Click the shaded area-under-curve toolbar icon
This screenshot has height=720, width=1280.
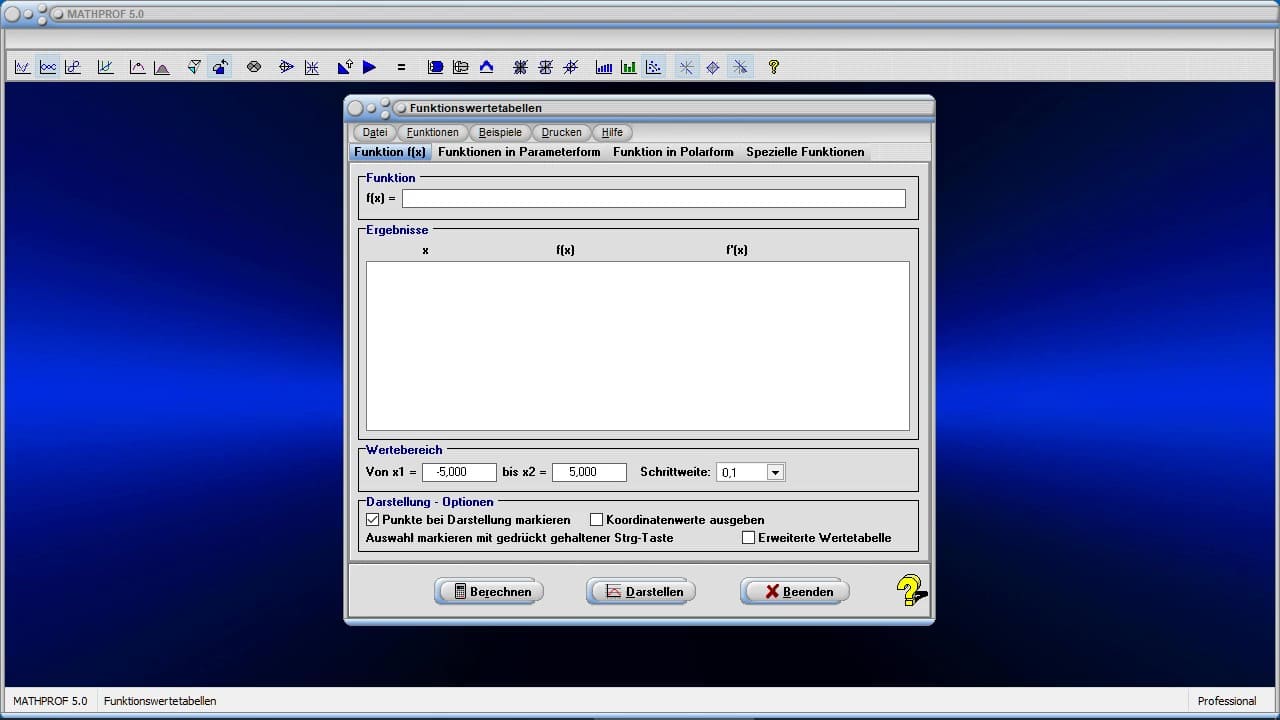coord(162,67)
